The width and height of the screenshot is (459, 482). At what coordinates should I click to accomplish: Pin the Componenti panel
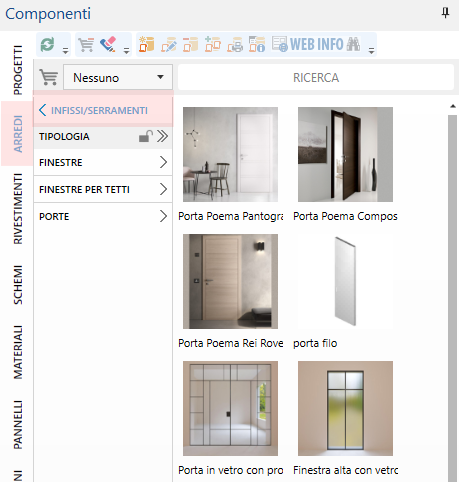pos(445,13)
